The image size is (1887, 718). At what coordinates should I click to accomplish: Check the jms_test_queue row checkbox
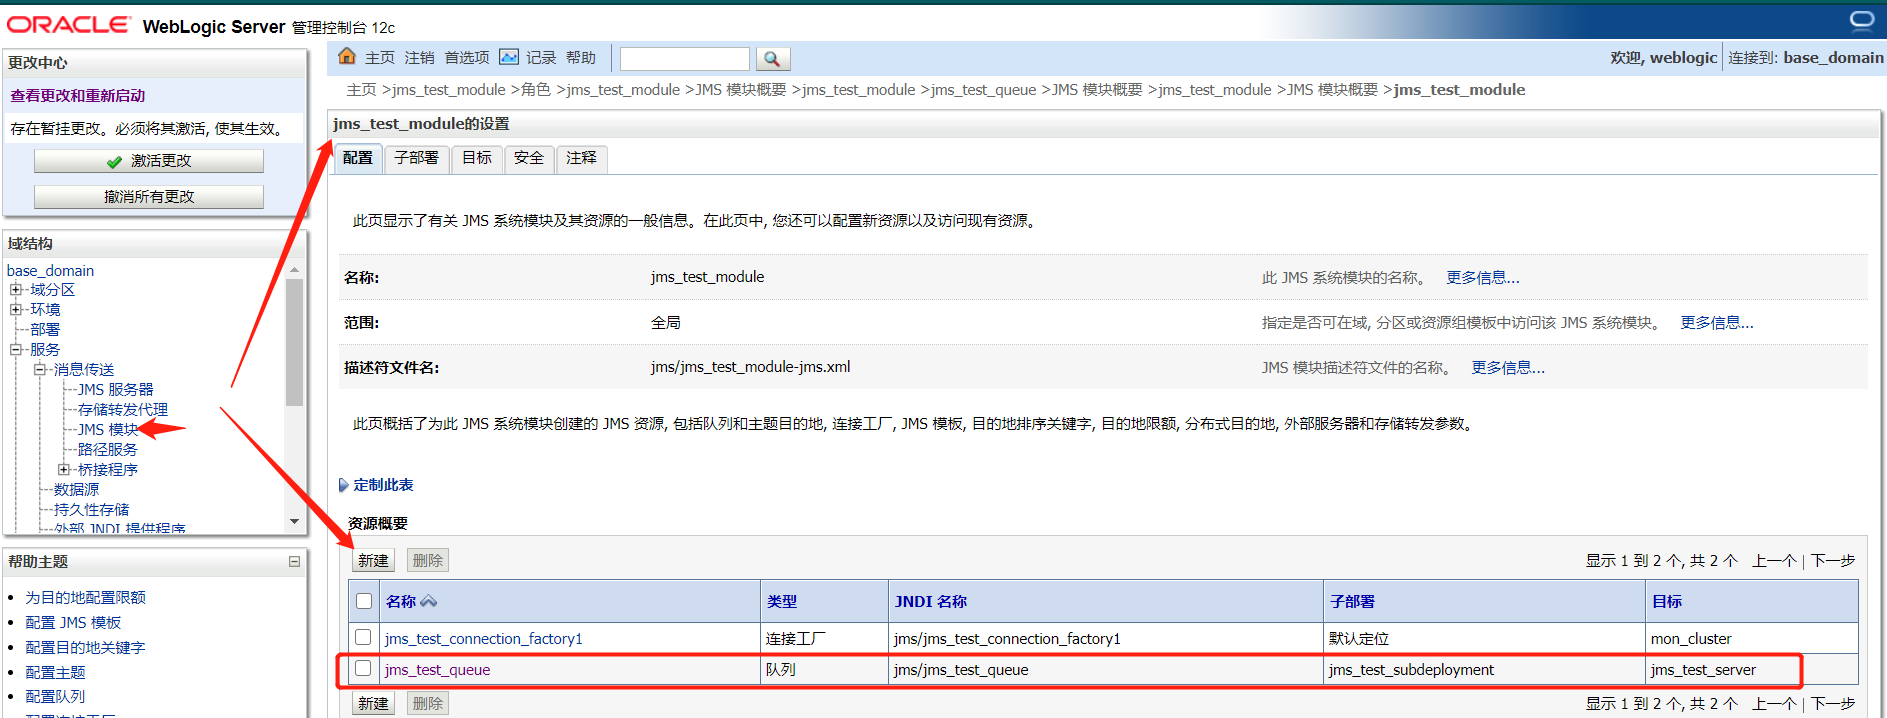pyautogui.click(x=364, y=668)
